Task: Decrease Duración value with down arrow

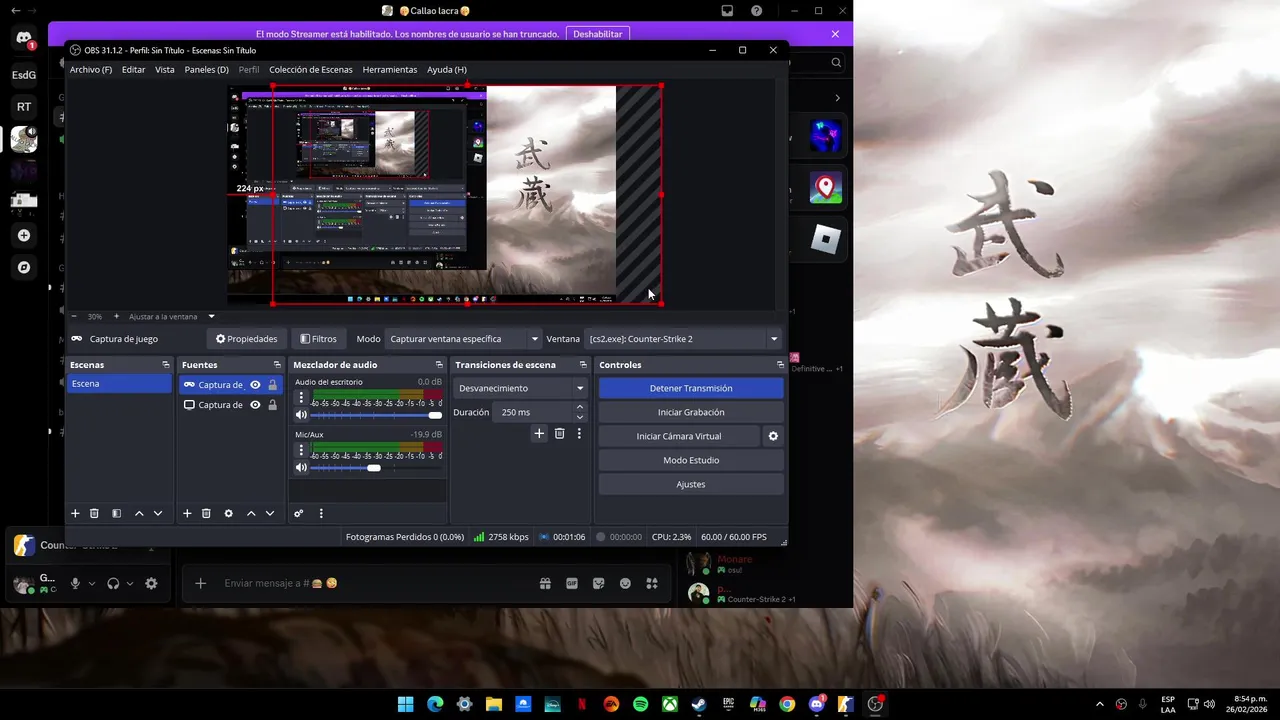Action: coord(580,417)
